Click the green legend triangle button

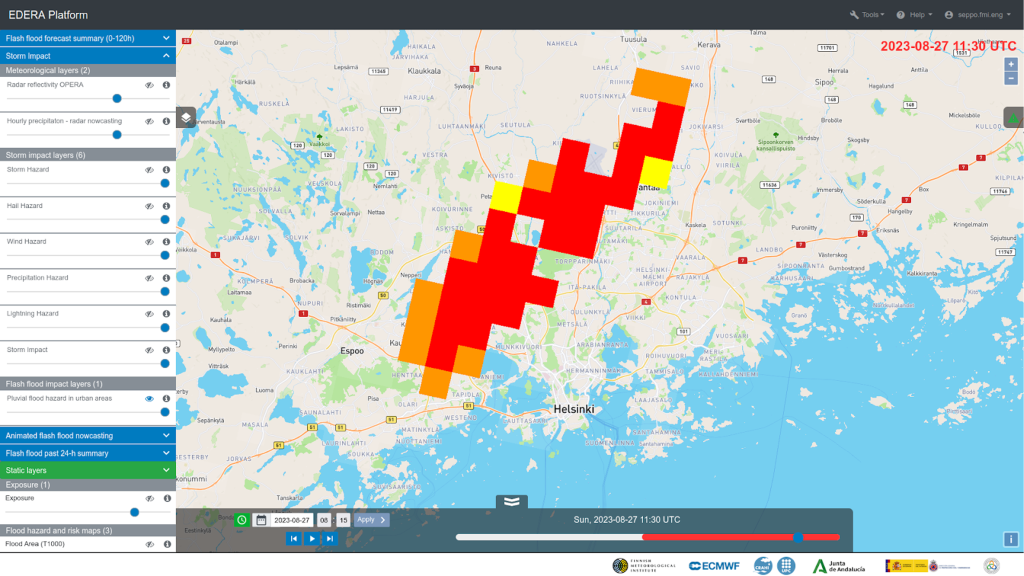pos(1013,118)
